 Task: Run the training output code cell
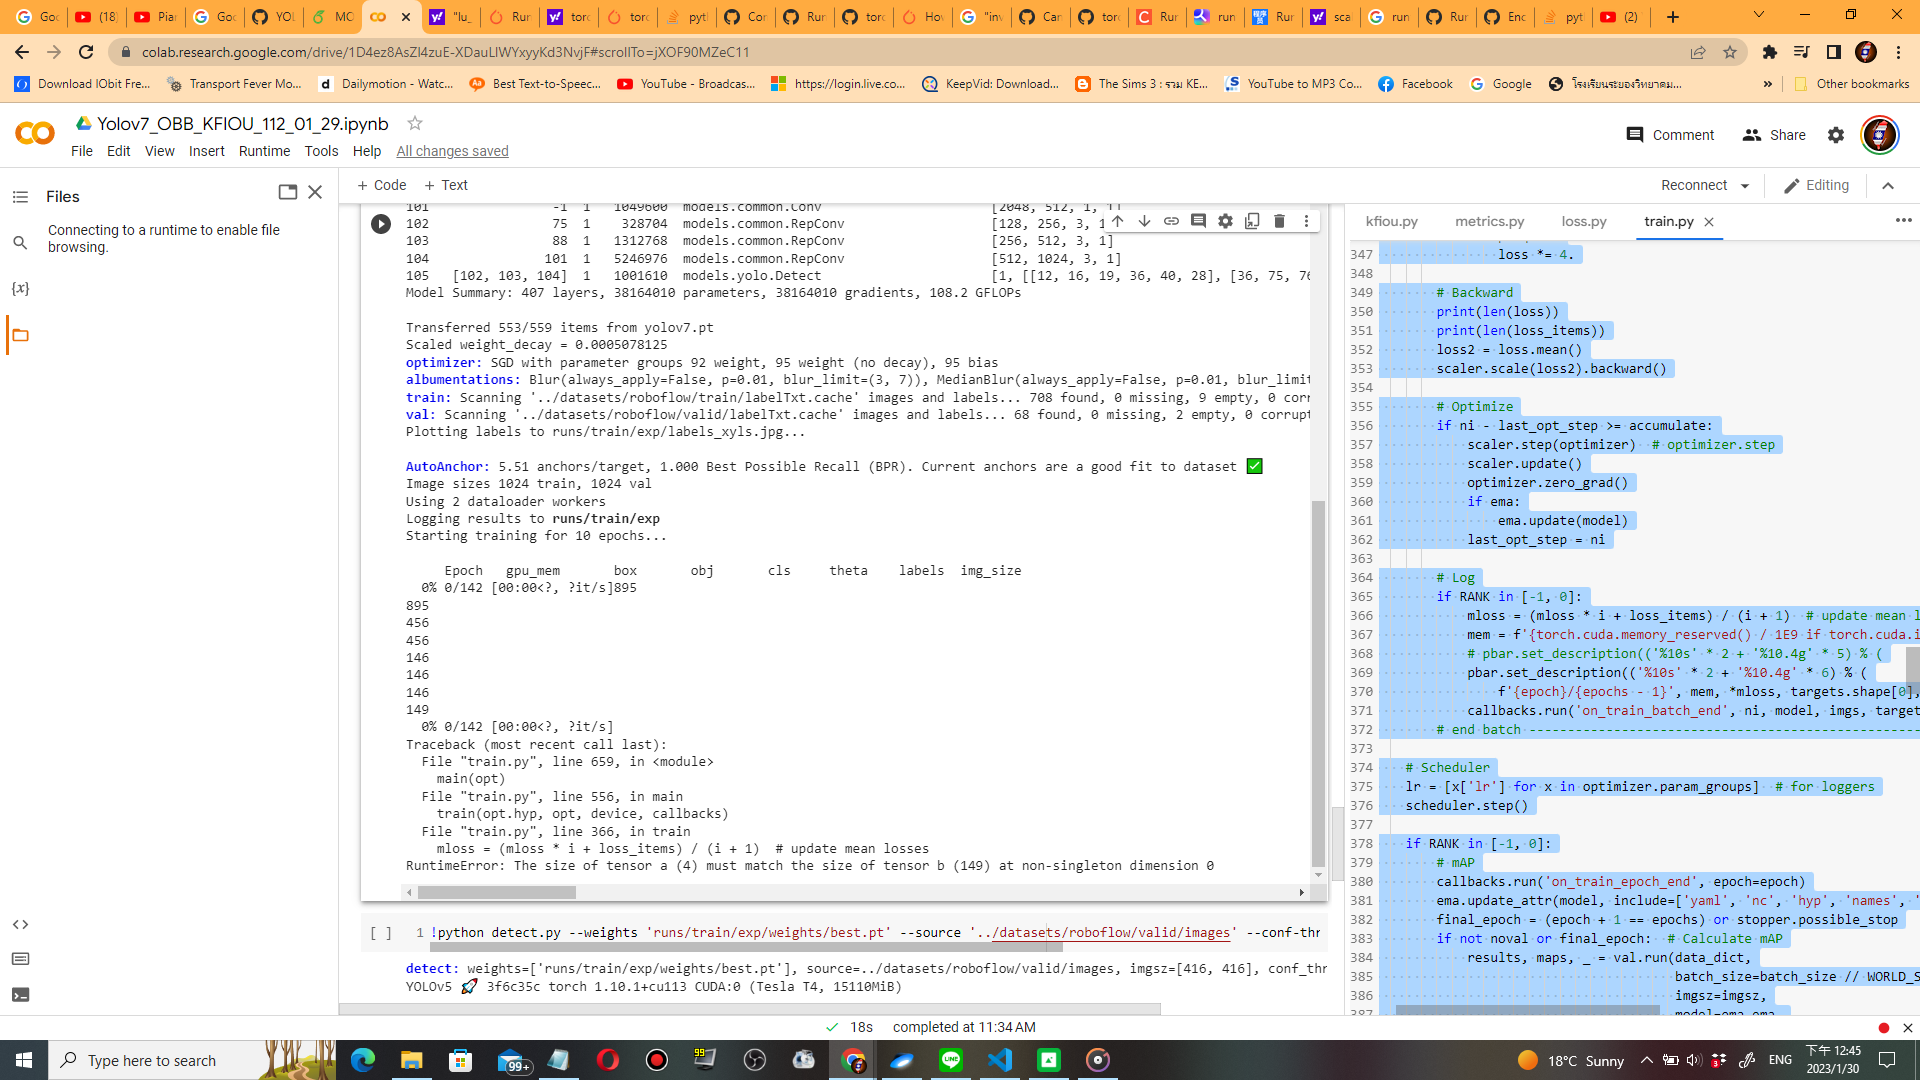coord(380,224)
